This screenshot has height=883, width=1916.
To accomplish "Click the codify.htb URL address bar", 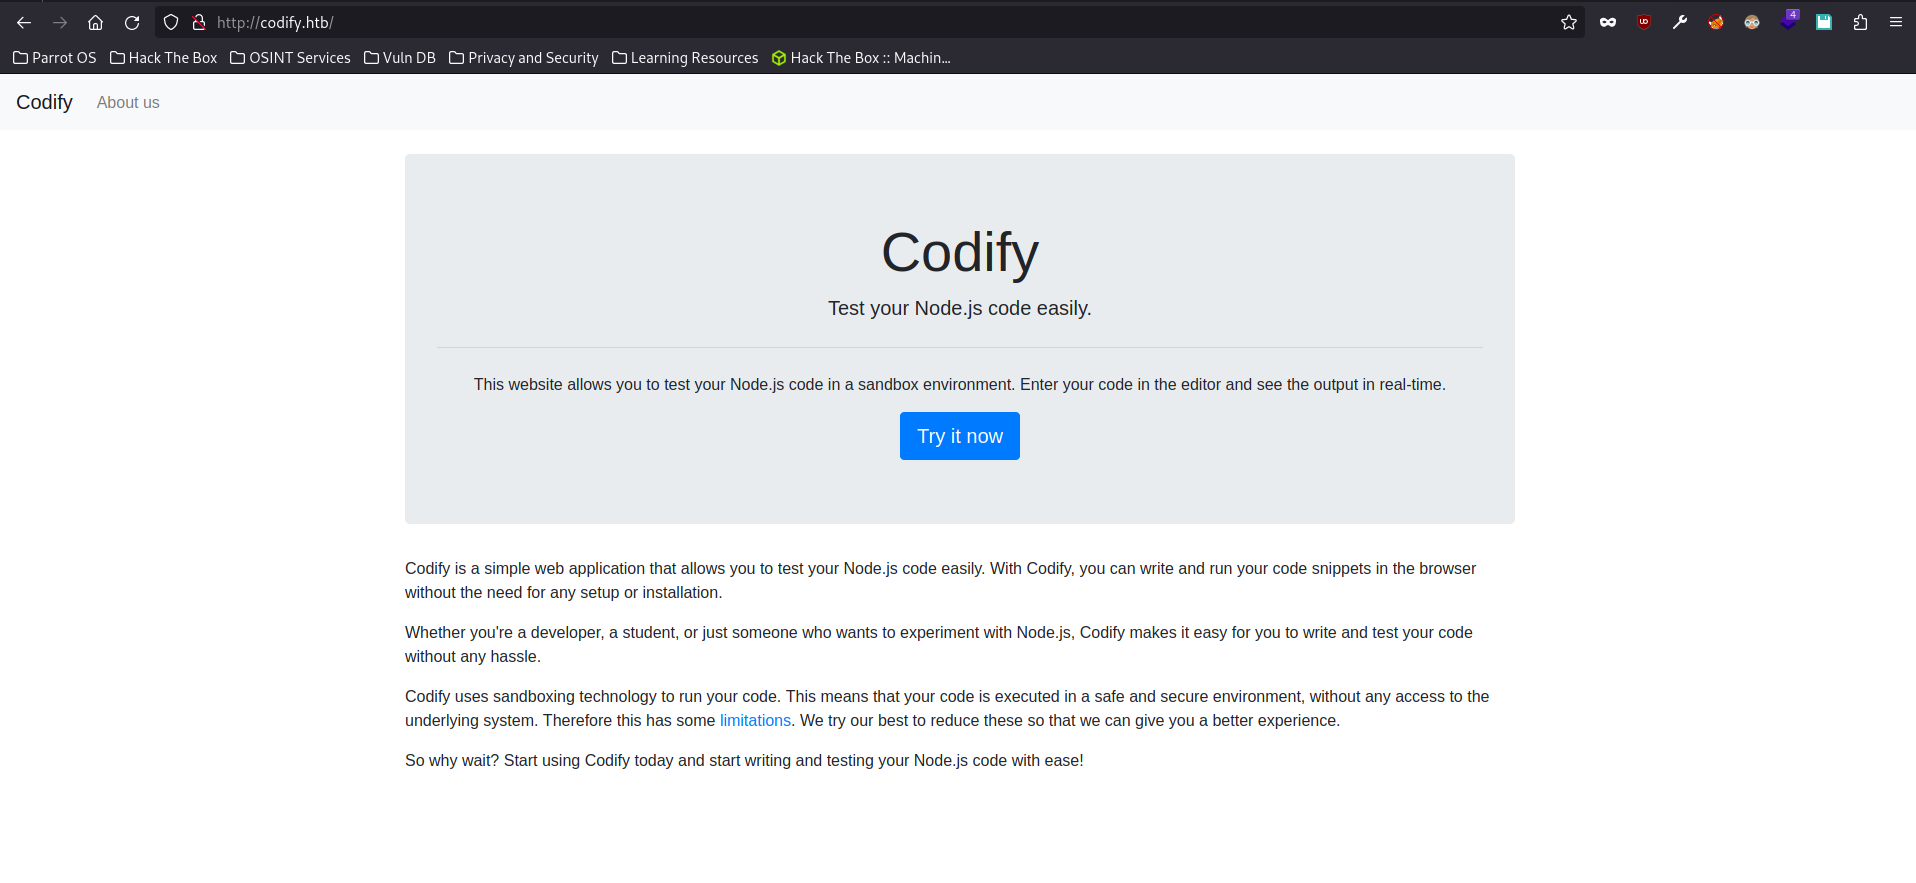I will pos(800,22).
